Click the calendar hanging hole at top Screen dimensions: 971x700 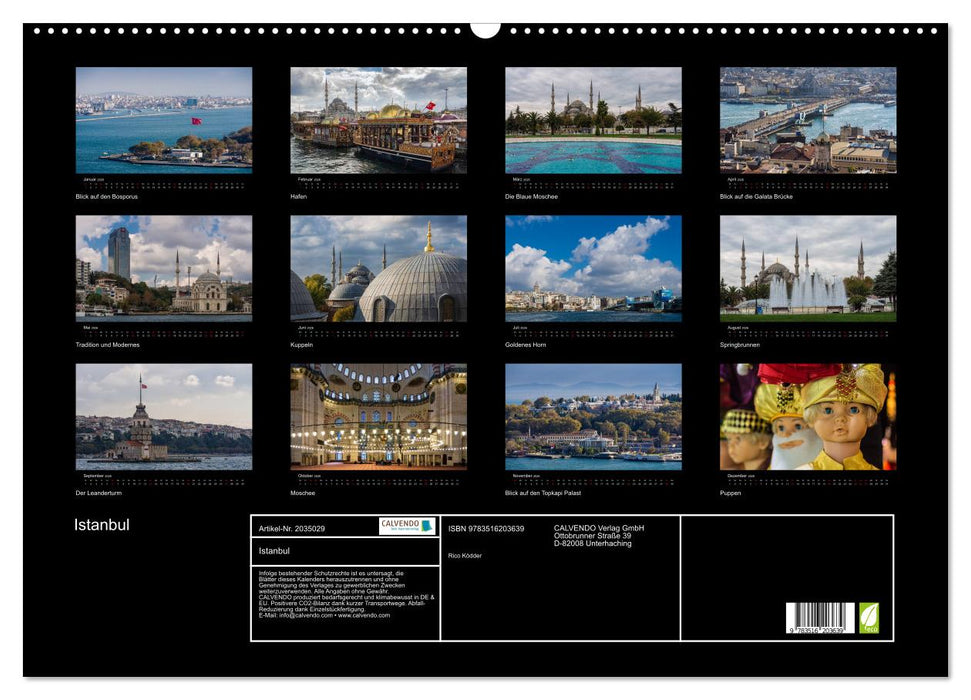485,28
